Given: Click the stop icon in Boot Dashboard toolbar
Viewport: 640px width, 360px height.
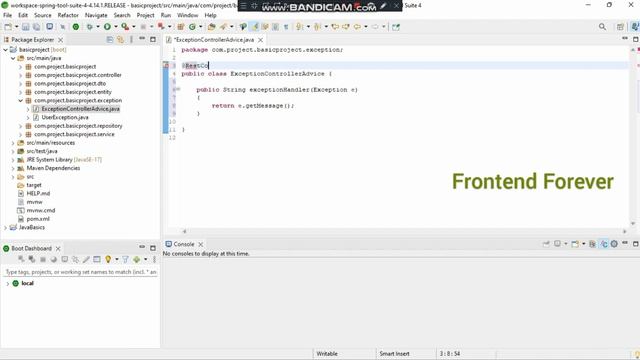Looking at the screenshot, I should coord(42,259).
